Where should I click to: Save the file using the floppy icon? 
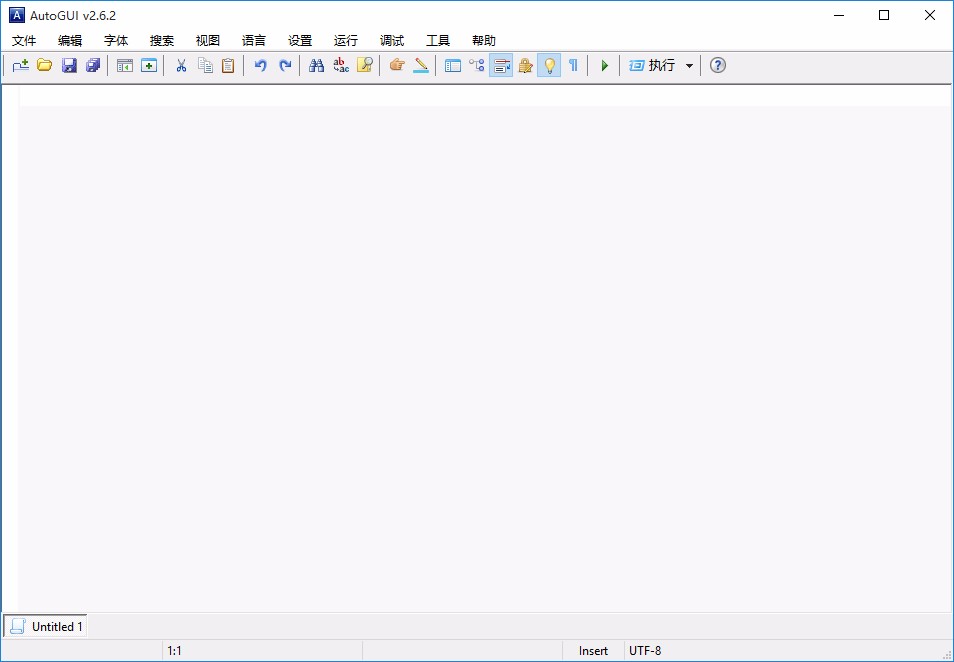tap(69, 65)
